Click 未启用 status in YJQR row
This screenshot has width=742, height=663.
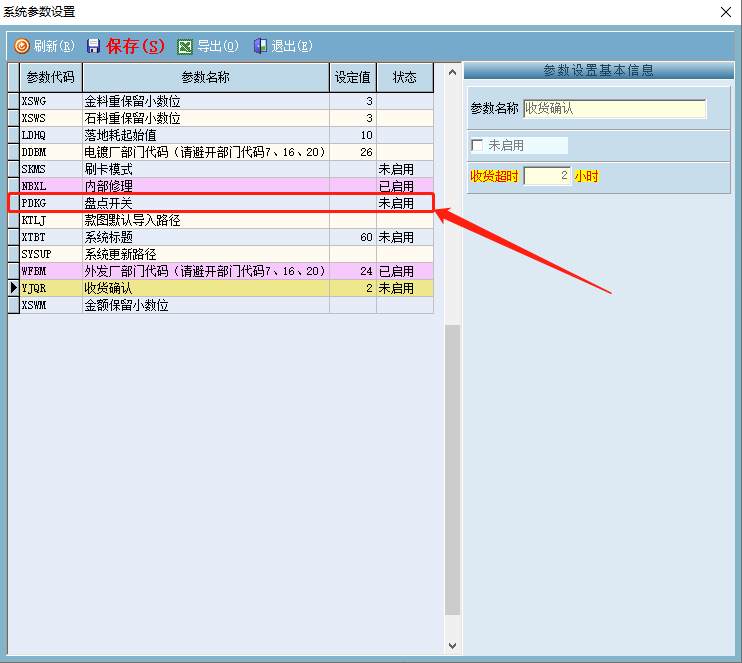pos(405,289)
